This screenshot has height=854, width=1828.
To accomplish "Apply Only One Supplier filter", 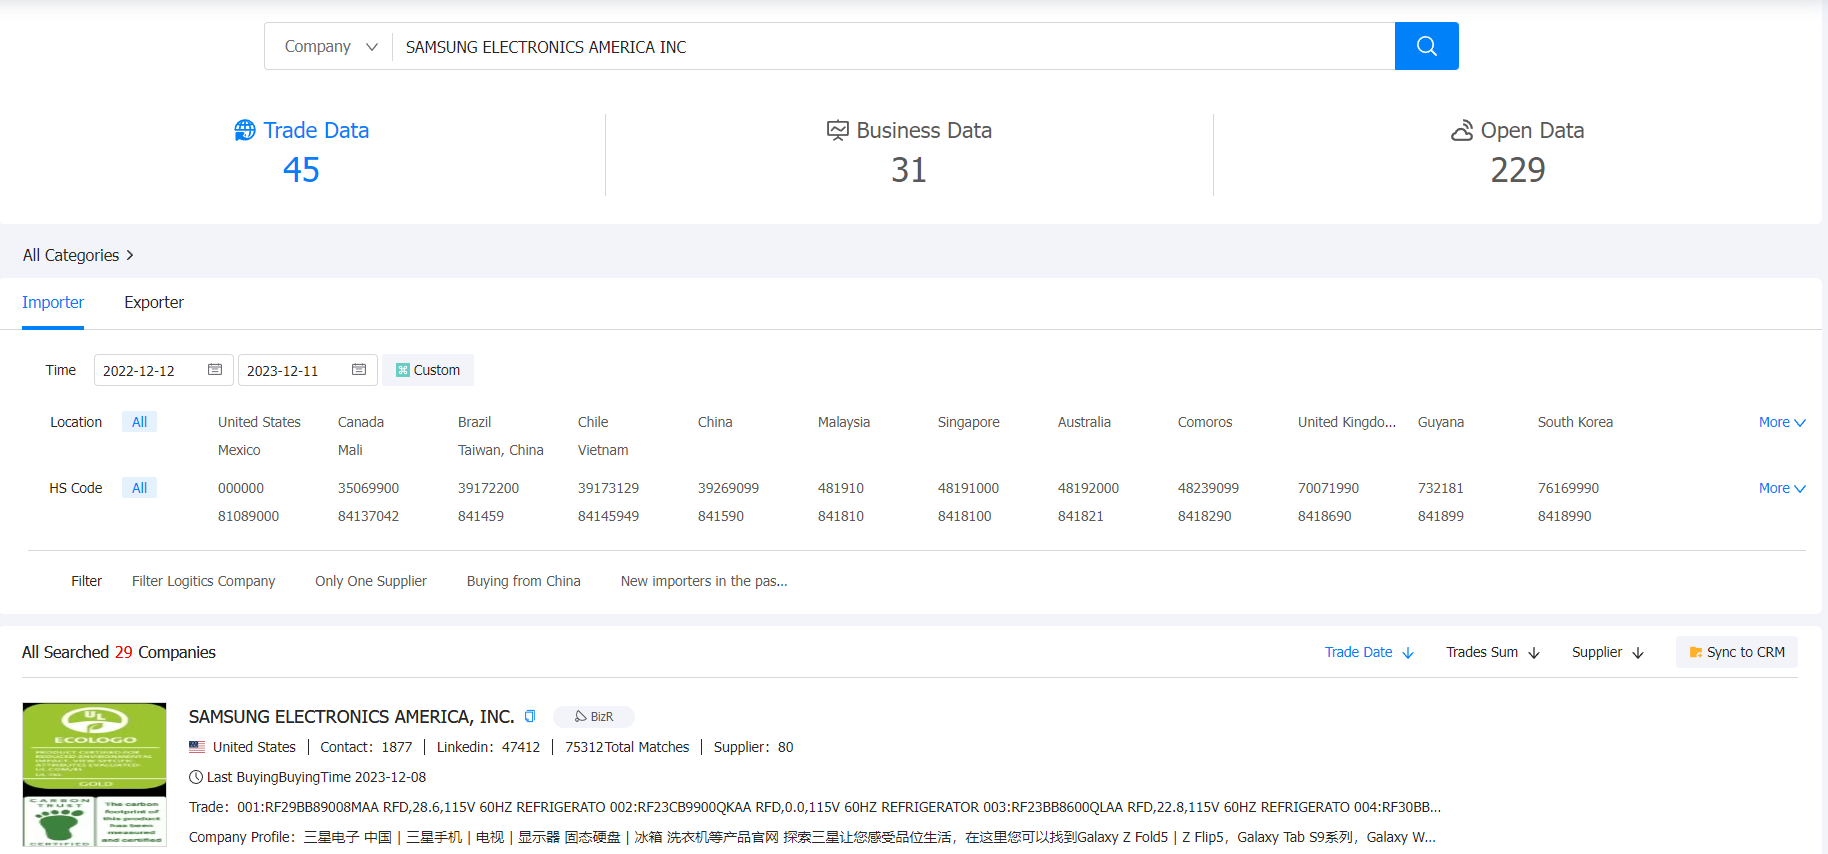I will tap(371, 581).
